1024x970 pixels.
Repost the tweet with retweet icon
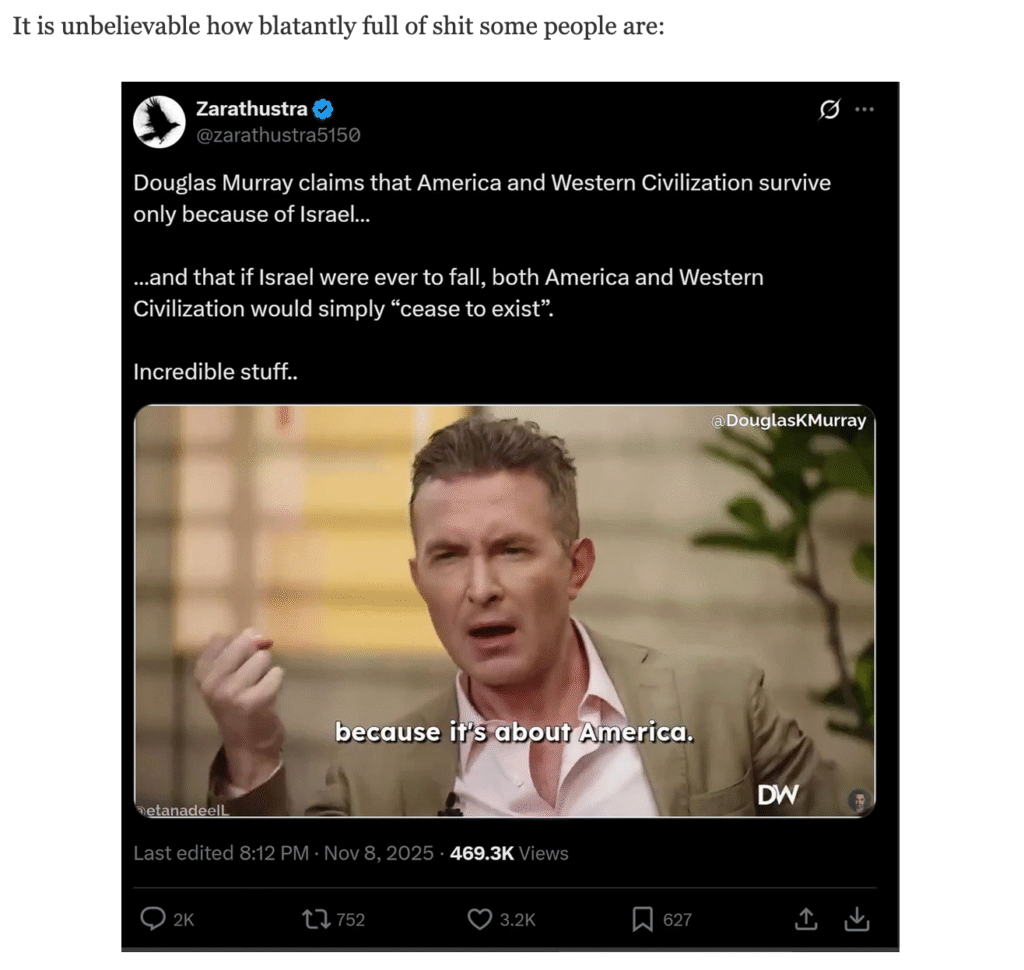(x=316, y=920)
